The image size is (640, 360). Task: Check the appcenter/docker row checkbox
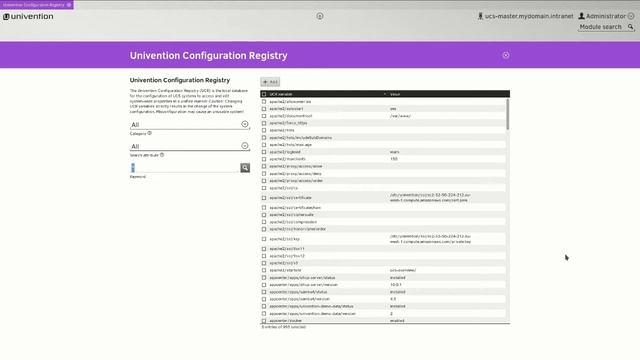[x=264, y=321]
